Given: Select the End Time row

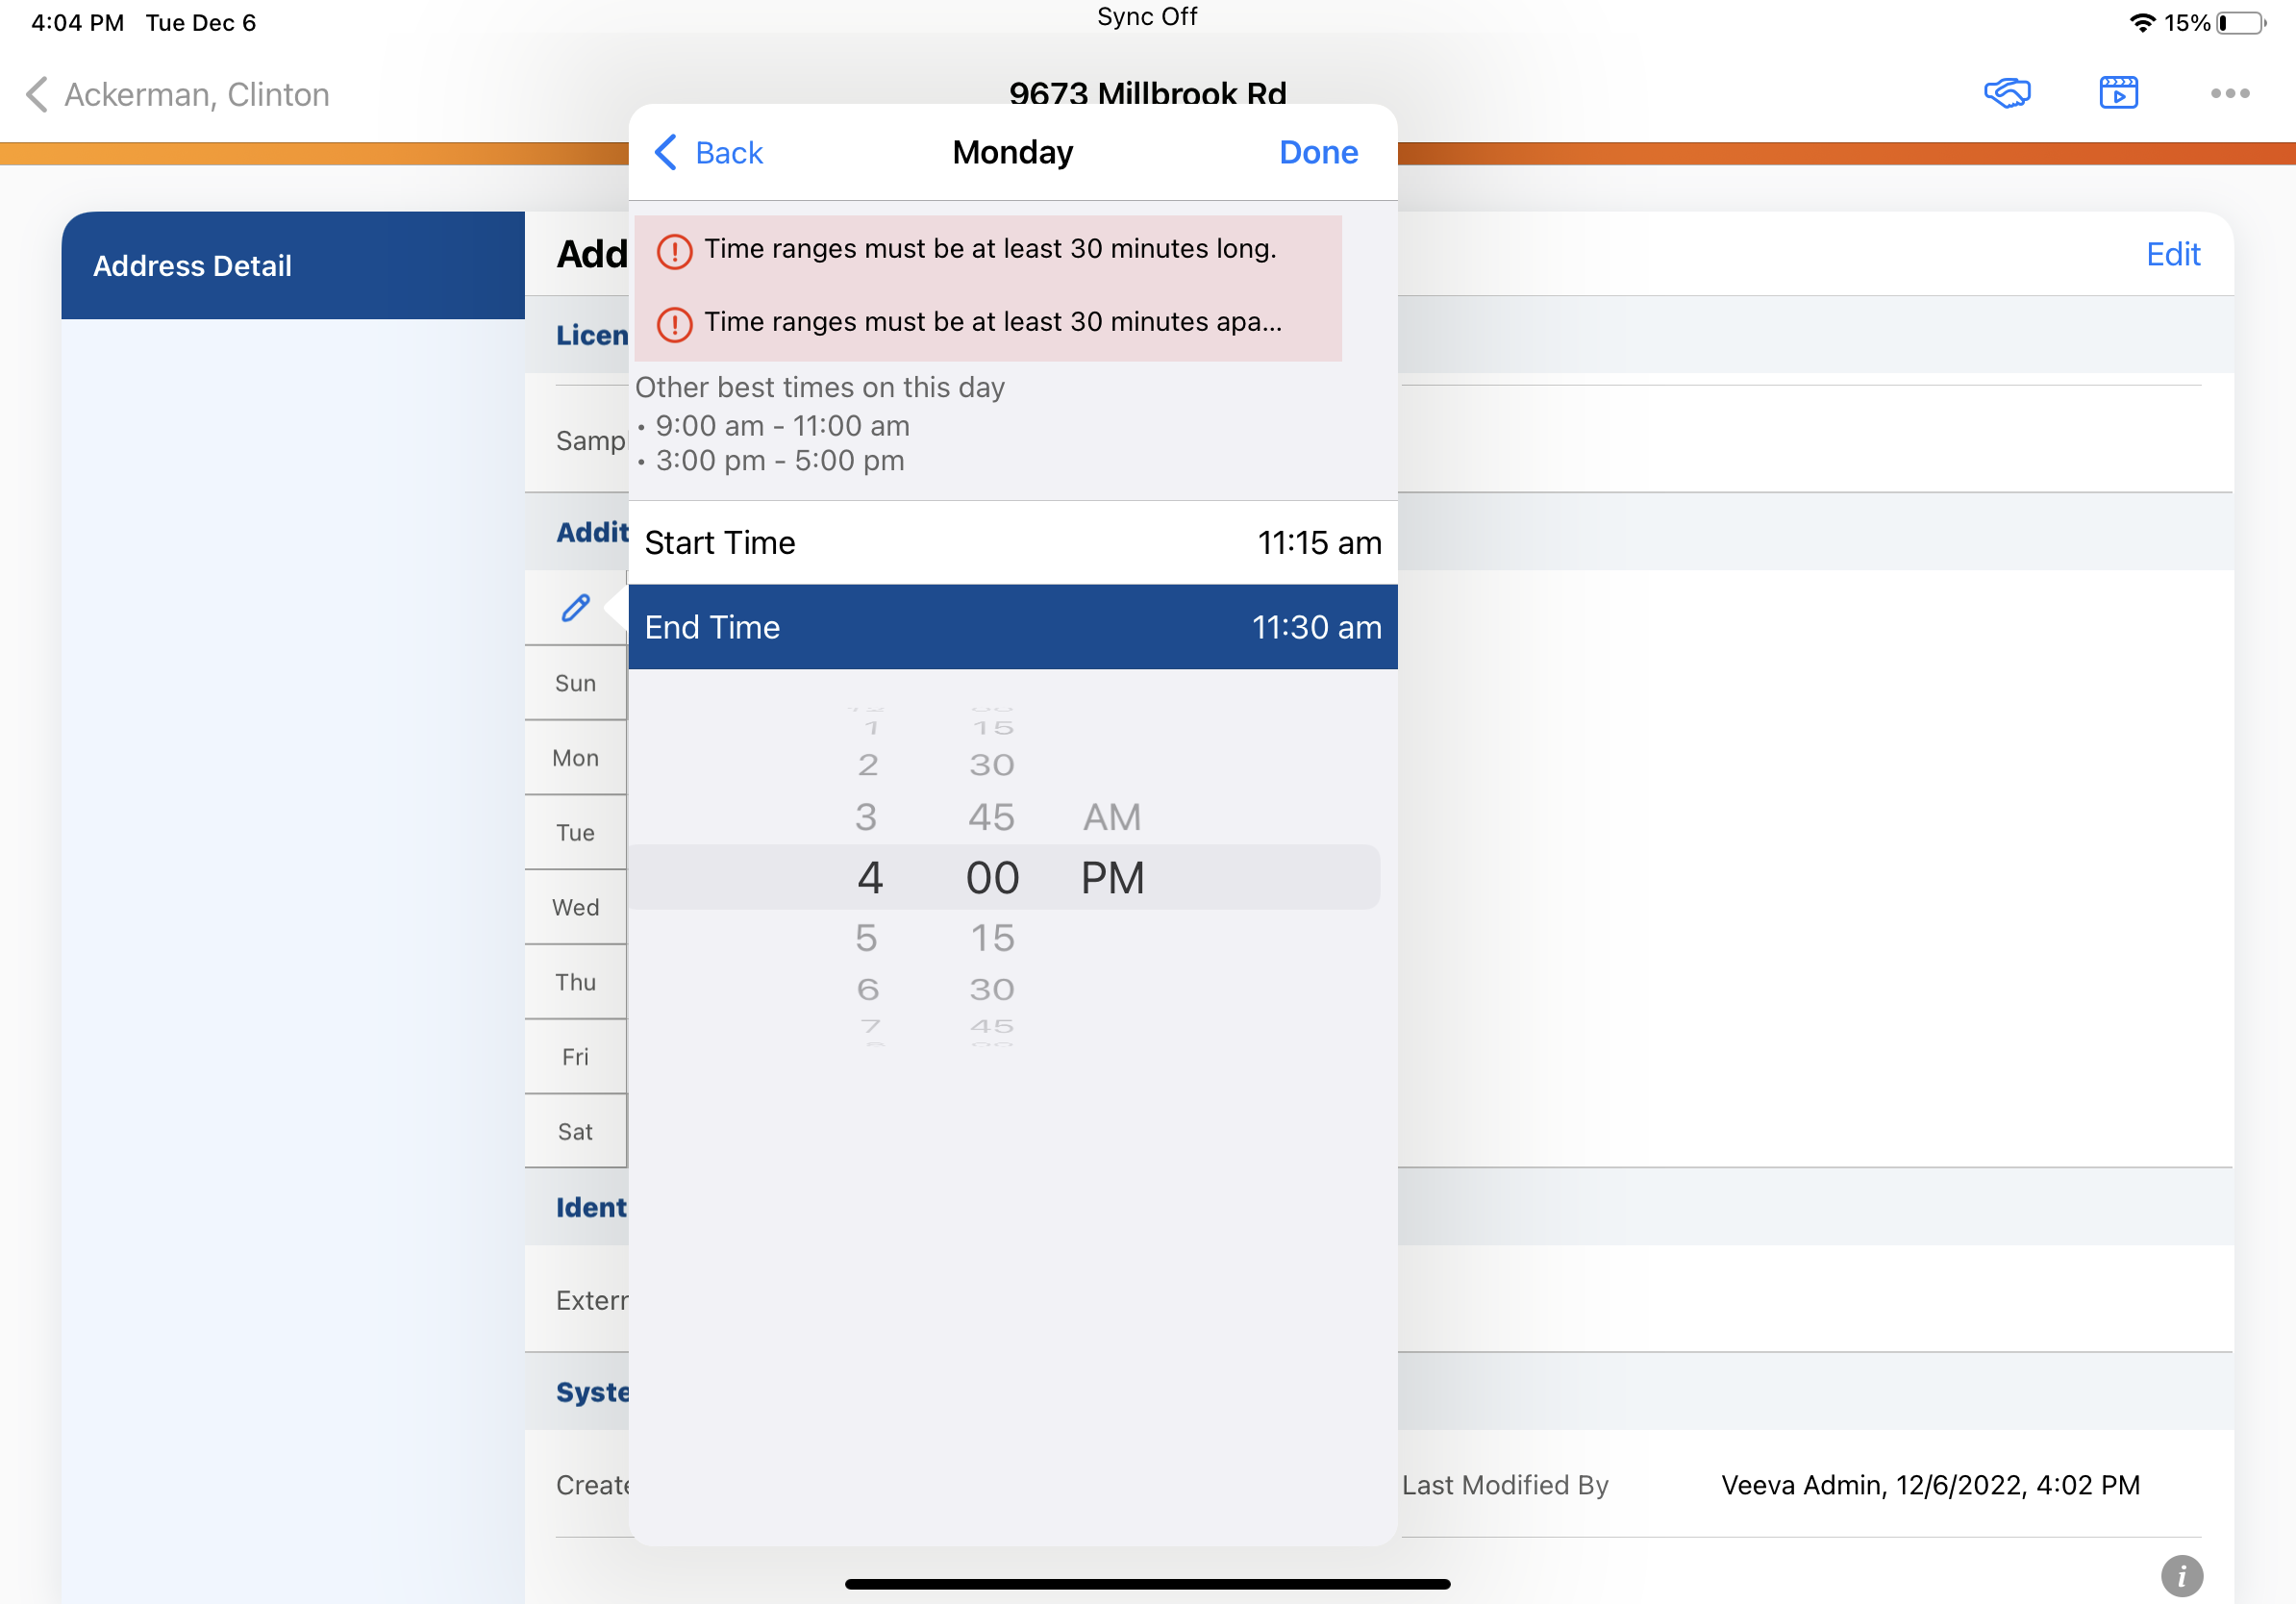Looking at the screenshot, I should 1012,627.
